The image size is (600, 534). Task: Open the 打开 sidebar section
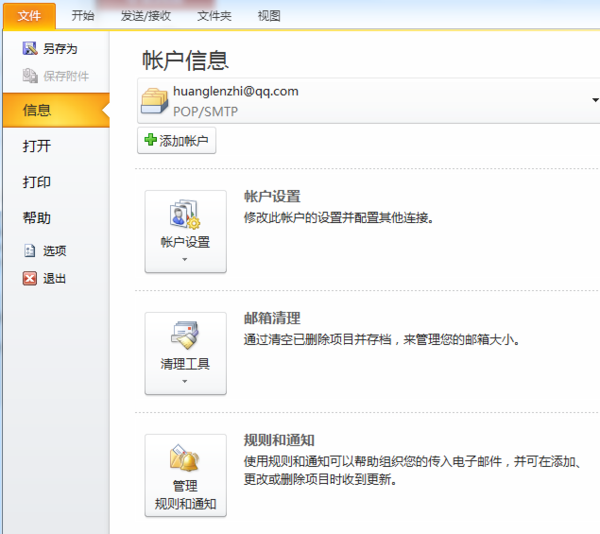pyautogui.click(x=37, y=146)
